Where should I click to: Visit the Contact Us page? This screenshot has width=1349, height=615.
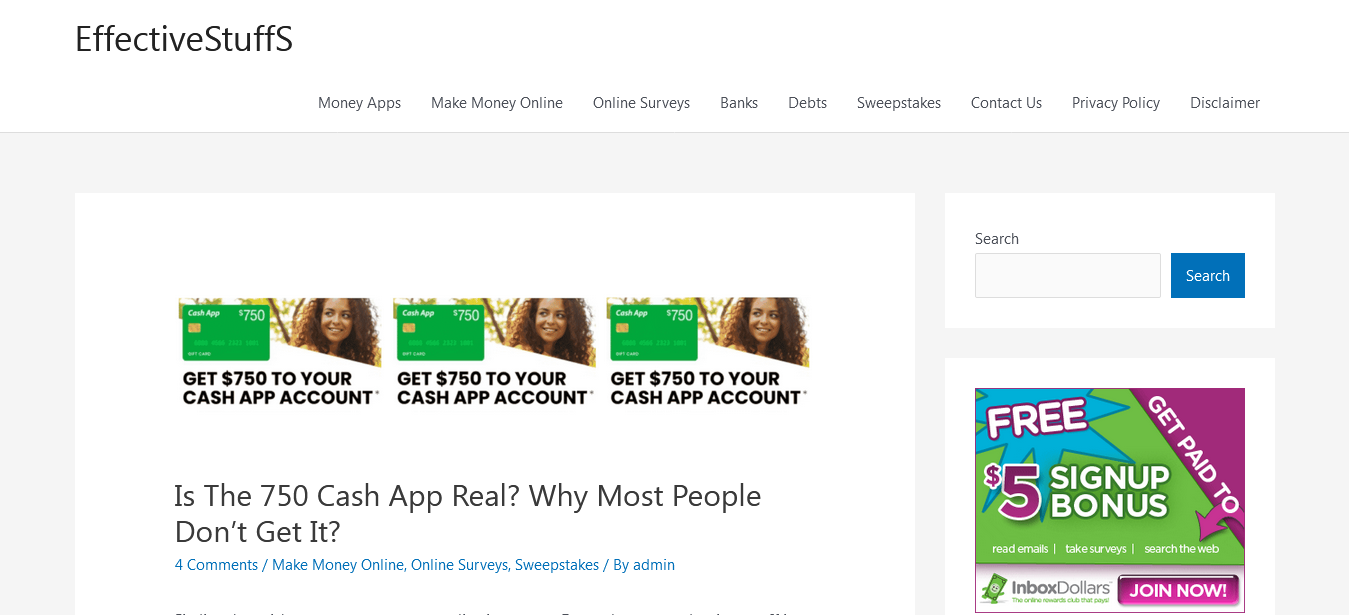pos(1006,103)
